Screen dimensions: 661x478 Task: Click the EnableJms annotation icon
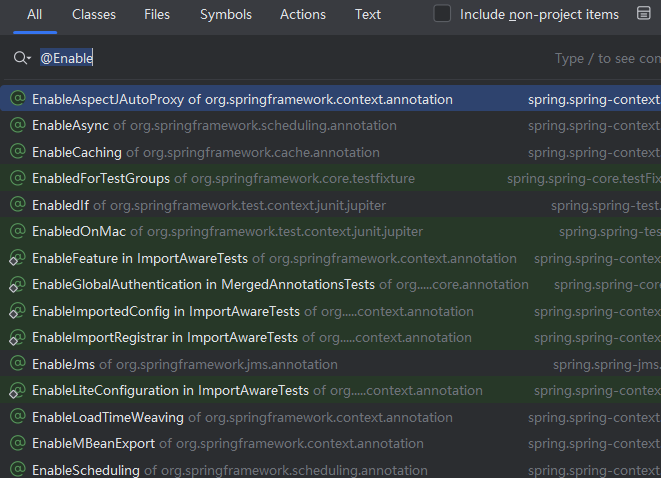(17, 364)
